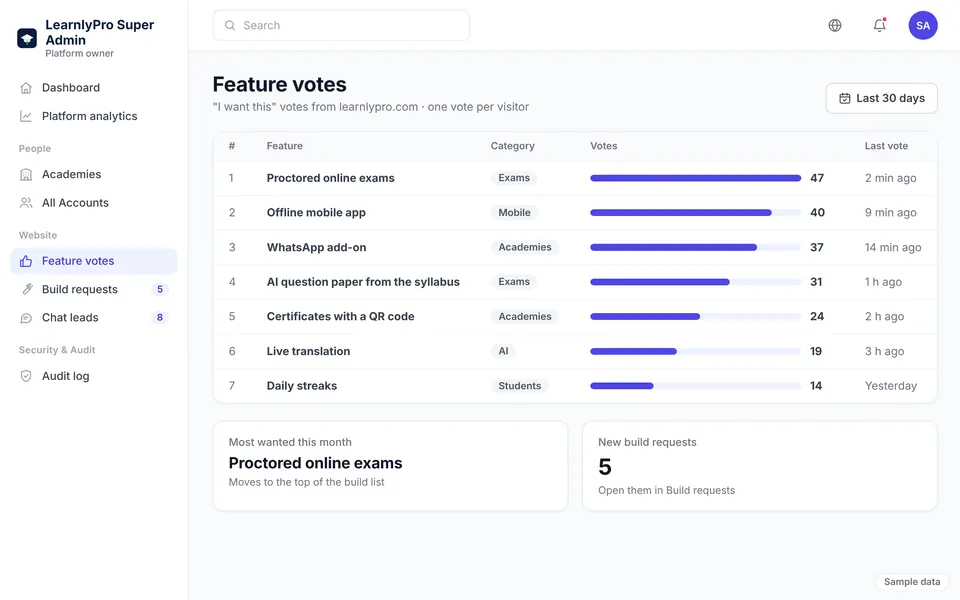This screenshot has height=600, width=960.
Task: Click the Students category tag
Action: (x=519, y=386)
